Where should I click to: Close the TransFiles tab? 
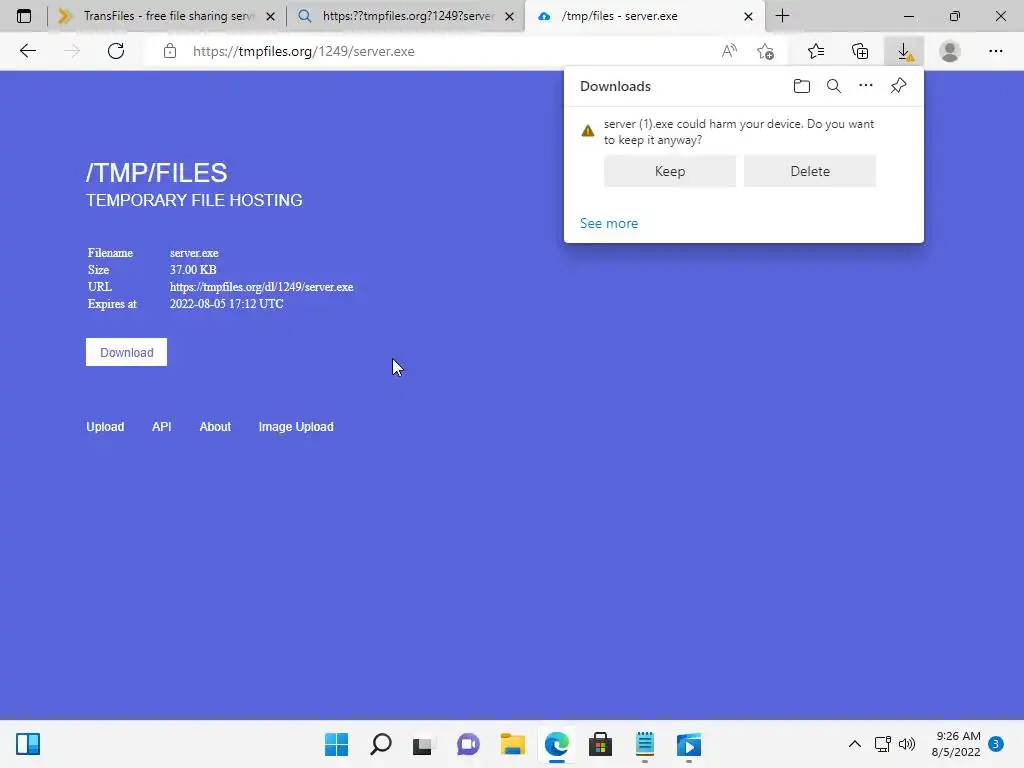(x=270, y=16)
